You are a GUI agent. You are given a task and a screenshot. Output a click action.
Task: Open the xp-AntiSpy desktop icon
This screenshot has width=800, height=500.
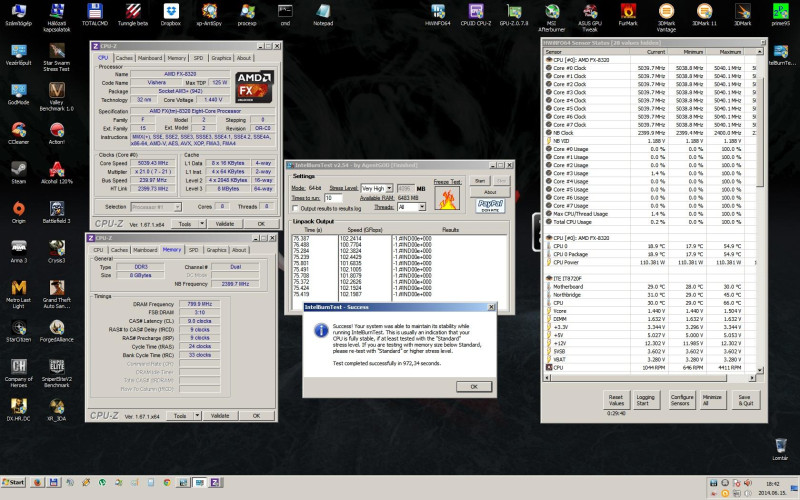pyautogui.click(x=209, y=14)
